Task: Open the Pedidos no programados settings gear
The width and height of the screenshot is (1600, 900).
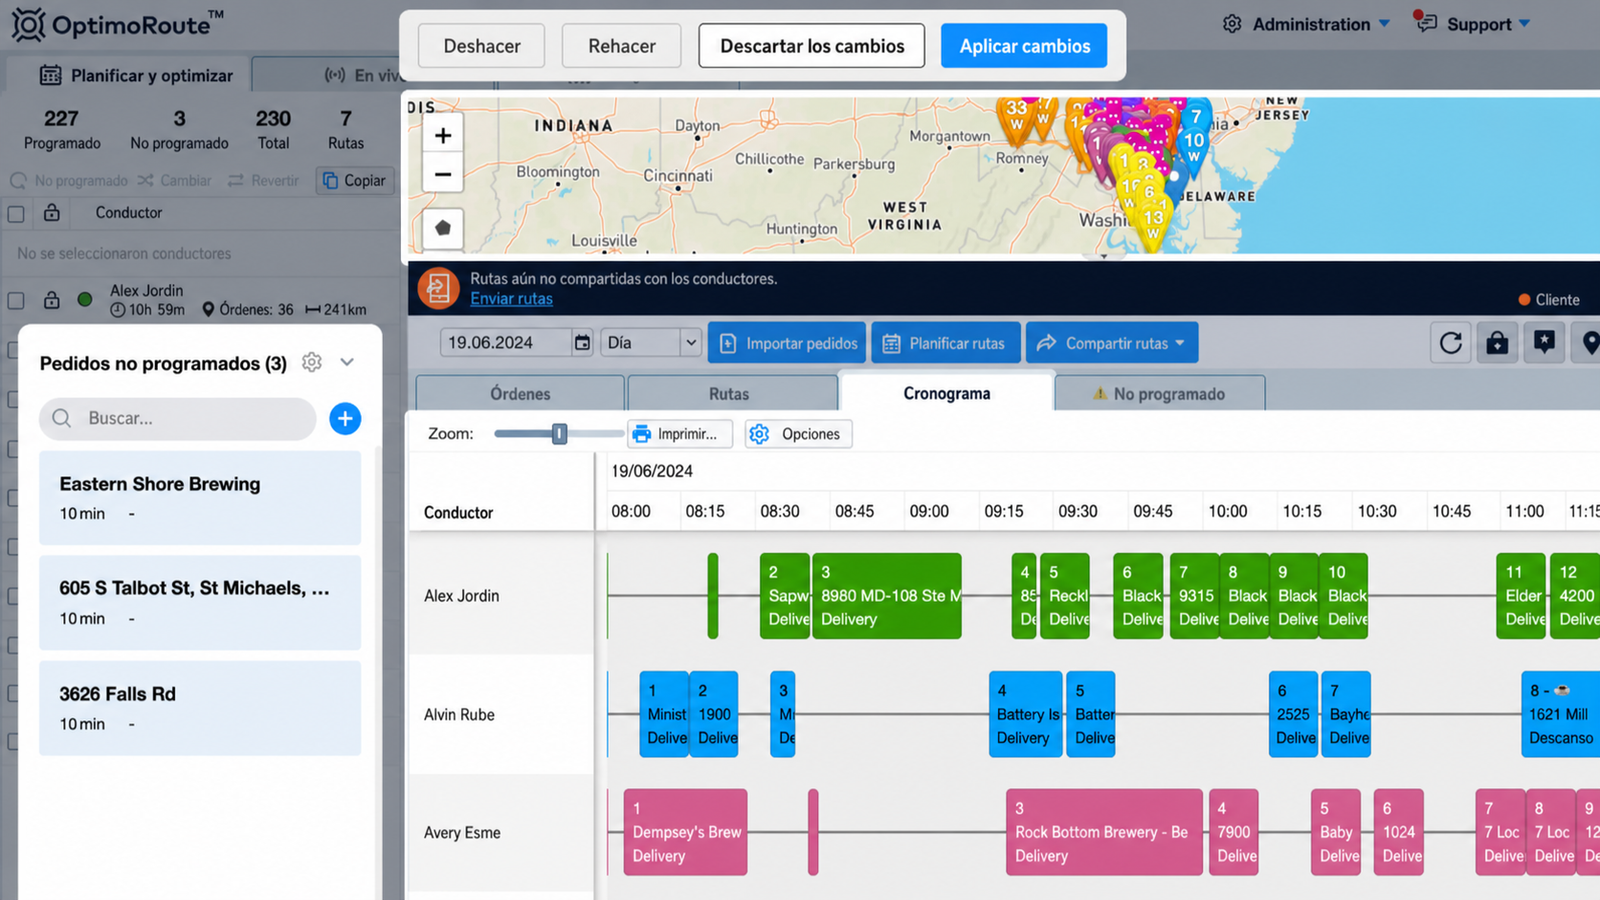Action: point(312,362)
